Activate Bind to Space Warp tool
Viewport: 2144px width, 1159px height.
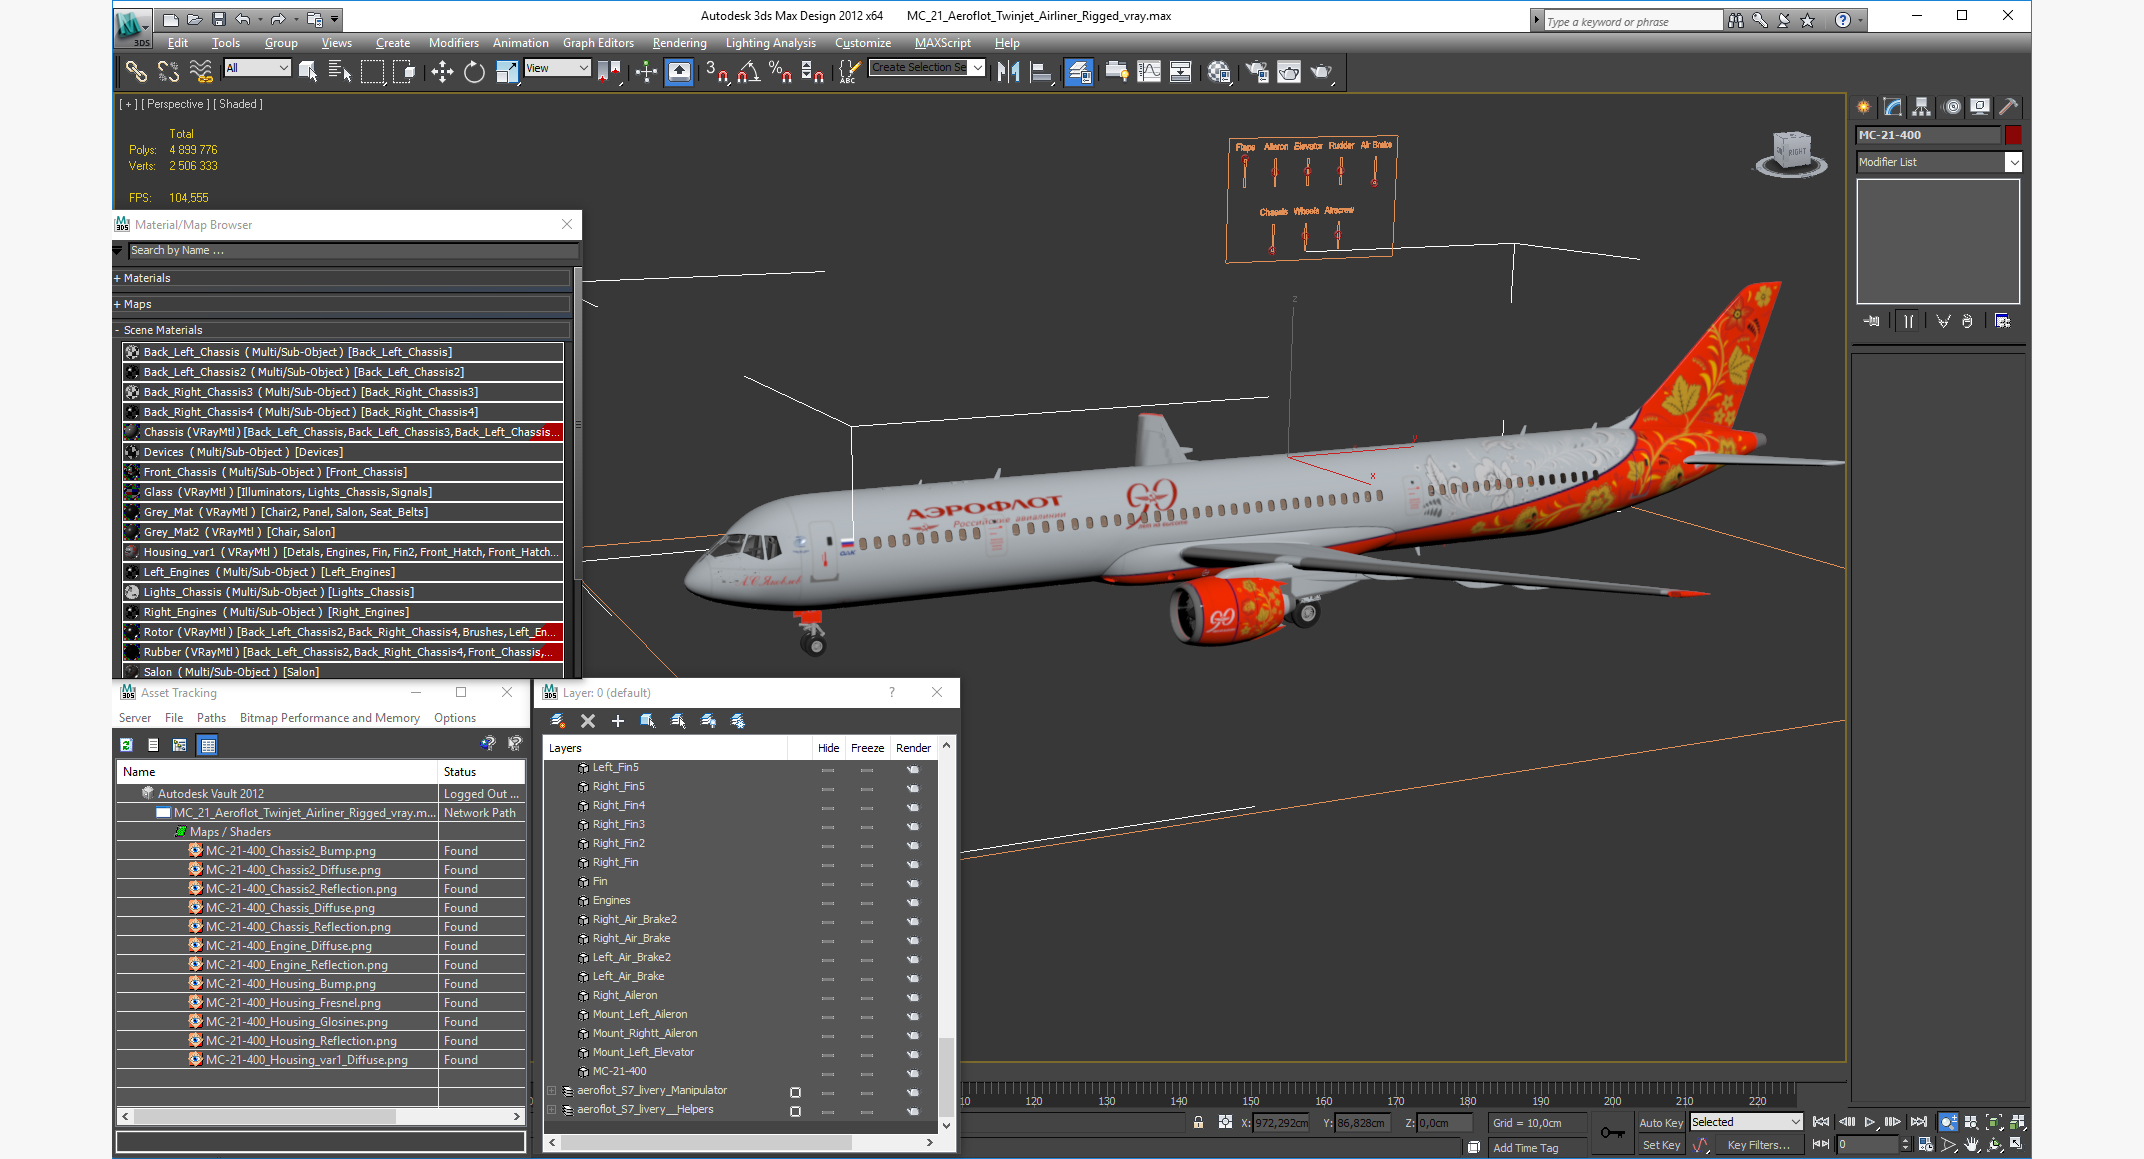(201, 71)
